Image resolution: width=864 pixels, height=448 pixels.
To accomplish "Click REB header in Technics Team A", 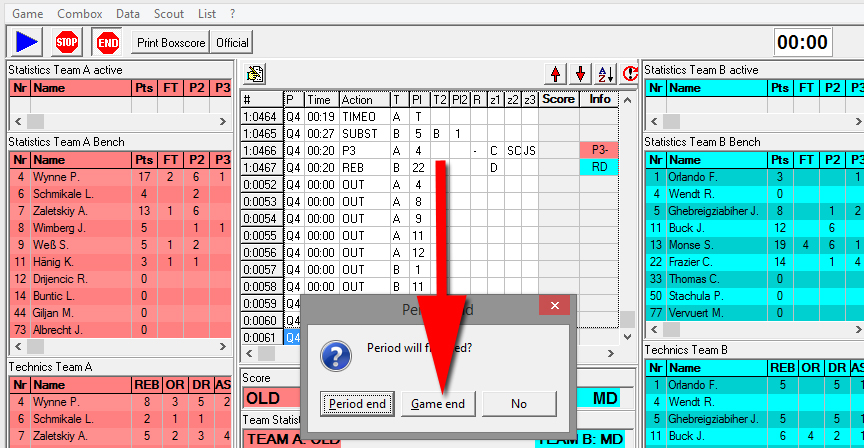I will [146, 385].
